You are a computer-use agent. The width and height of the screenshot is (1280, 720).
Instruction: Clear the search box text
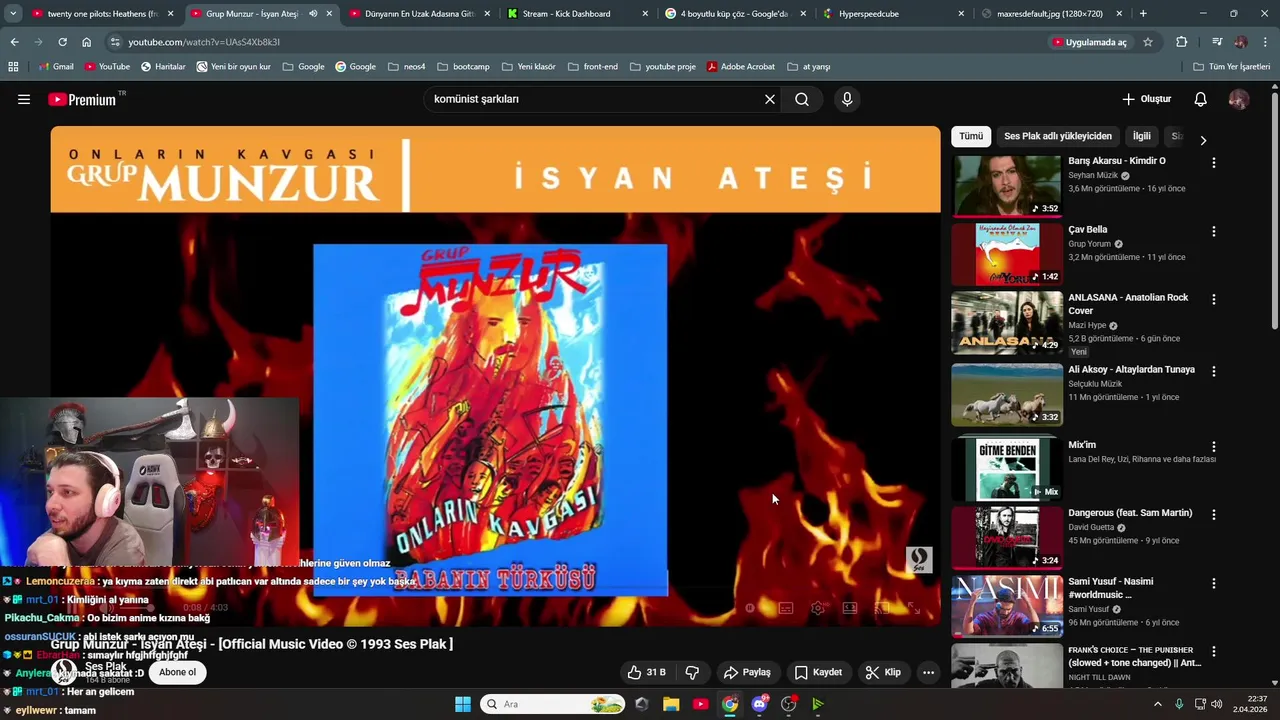[770, 99]
